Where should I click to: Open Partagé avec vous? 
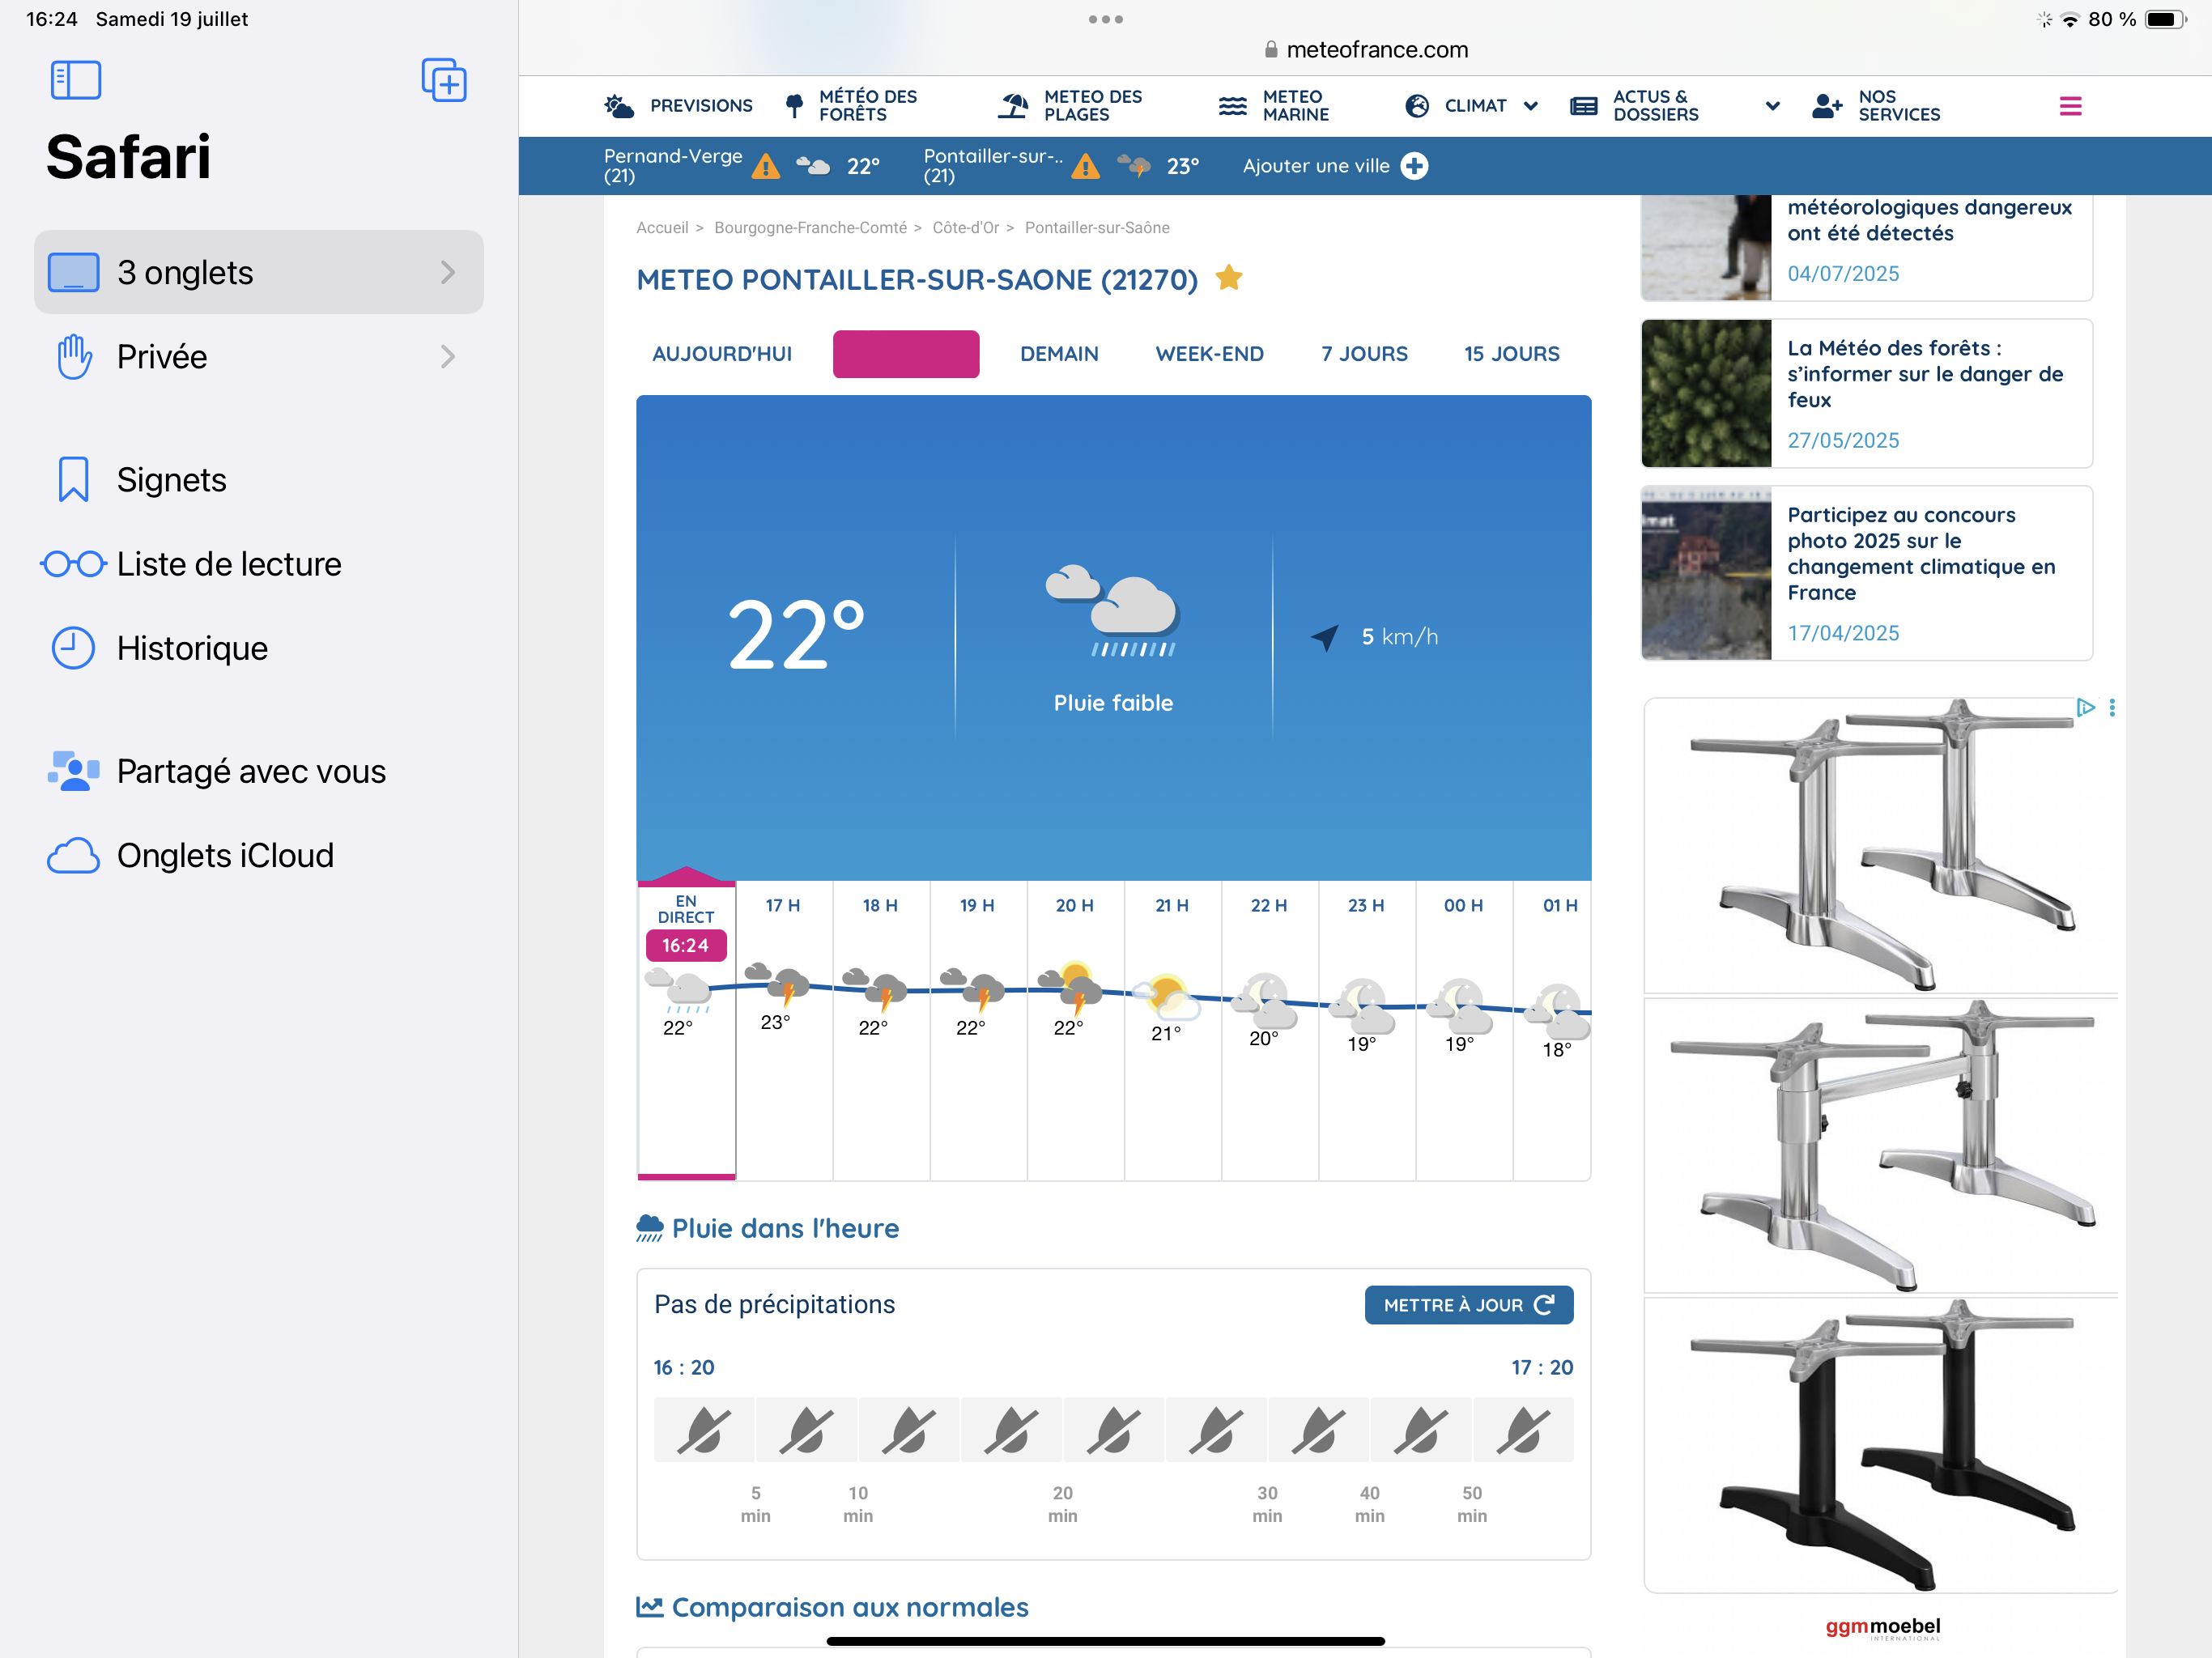pyautogui.click(x=259, y=771)
